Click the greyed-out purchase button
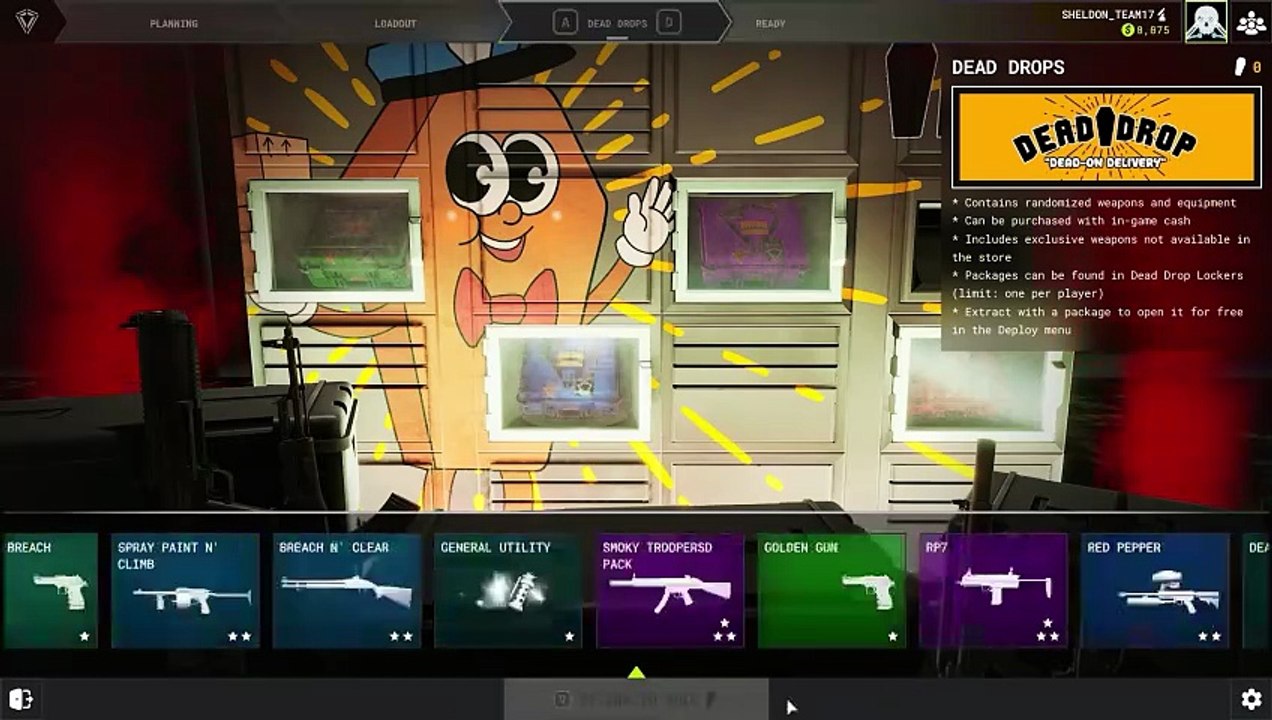The width and height of the screenshot is (1272, 720). (x=636, y=699)
